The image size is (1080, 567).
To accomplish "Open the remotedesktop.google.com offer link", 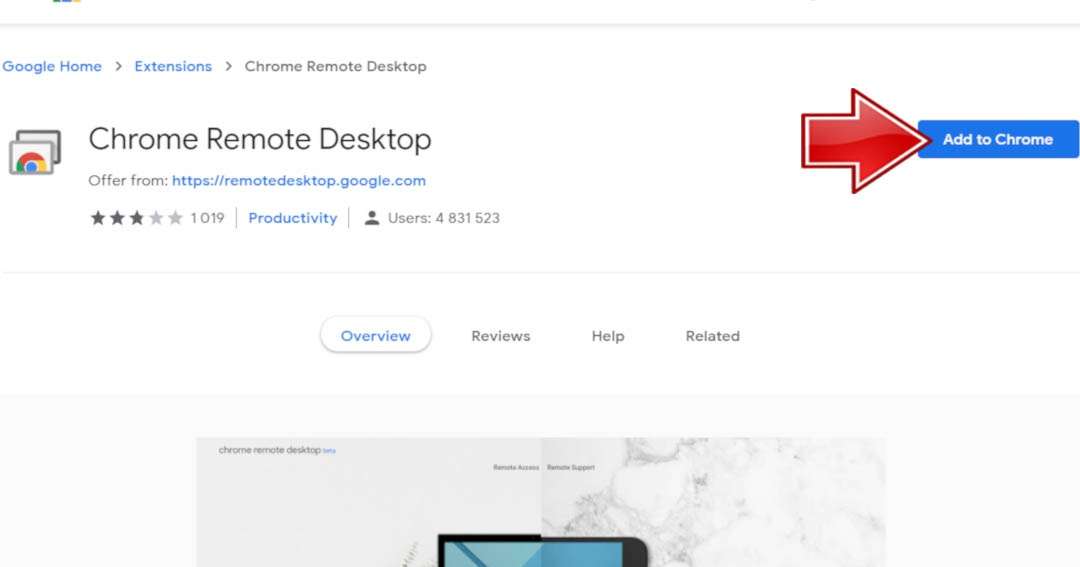I will [x=299, y=181].
